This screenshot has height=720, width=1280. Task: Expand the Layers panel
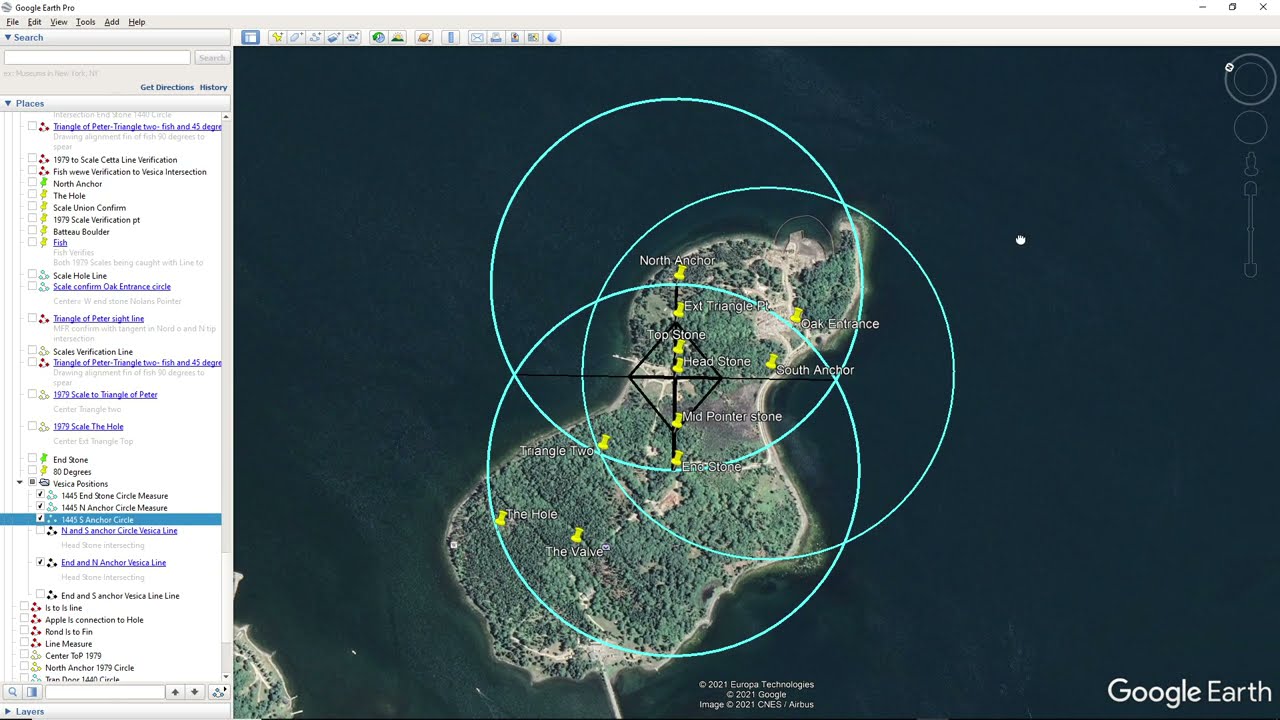click(8, 711)
